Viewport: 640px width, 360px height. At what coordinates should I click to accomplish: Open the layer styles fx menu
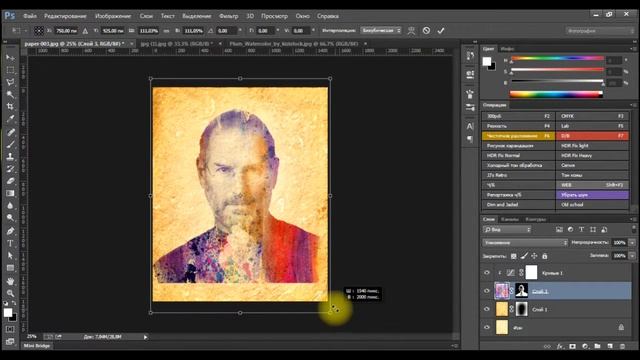coord(560,346)
